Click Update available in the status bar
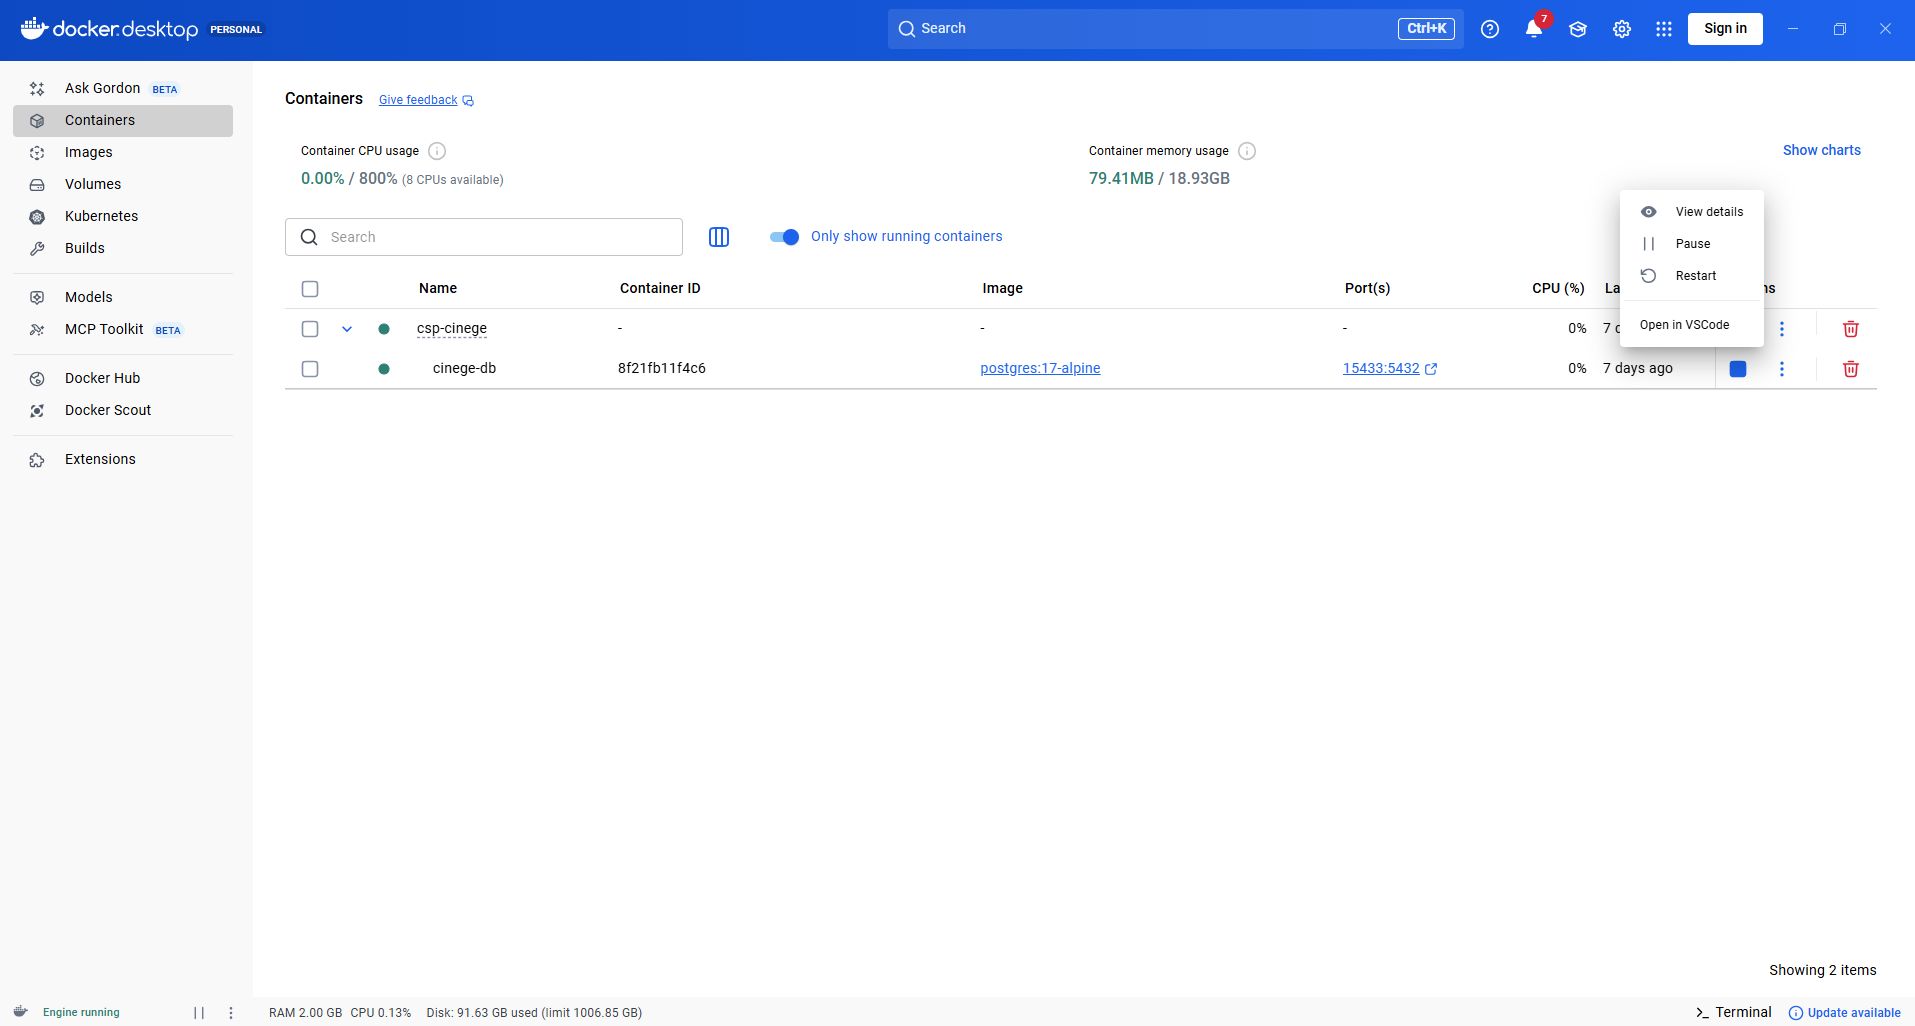1915x1026 pixels. click(1845, 1013)
